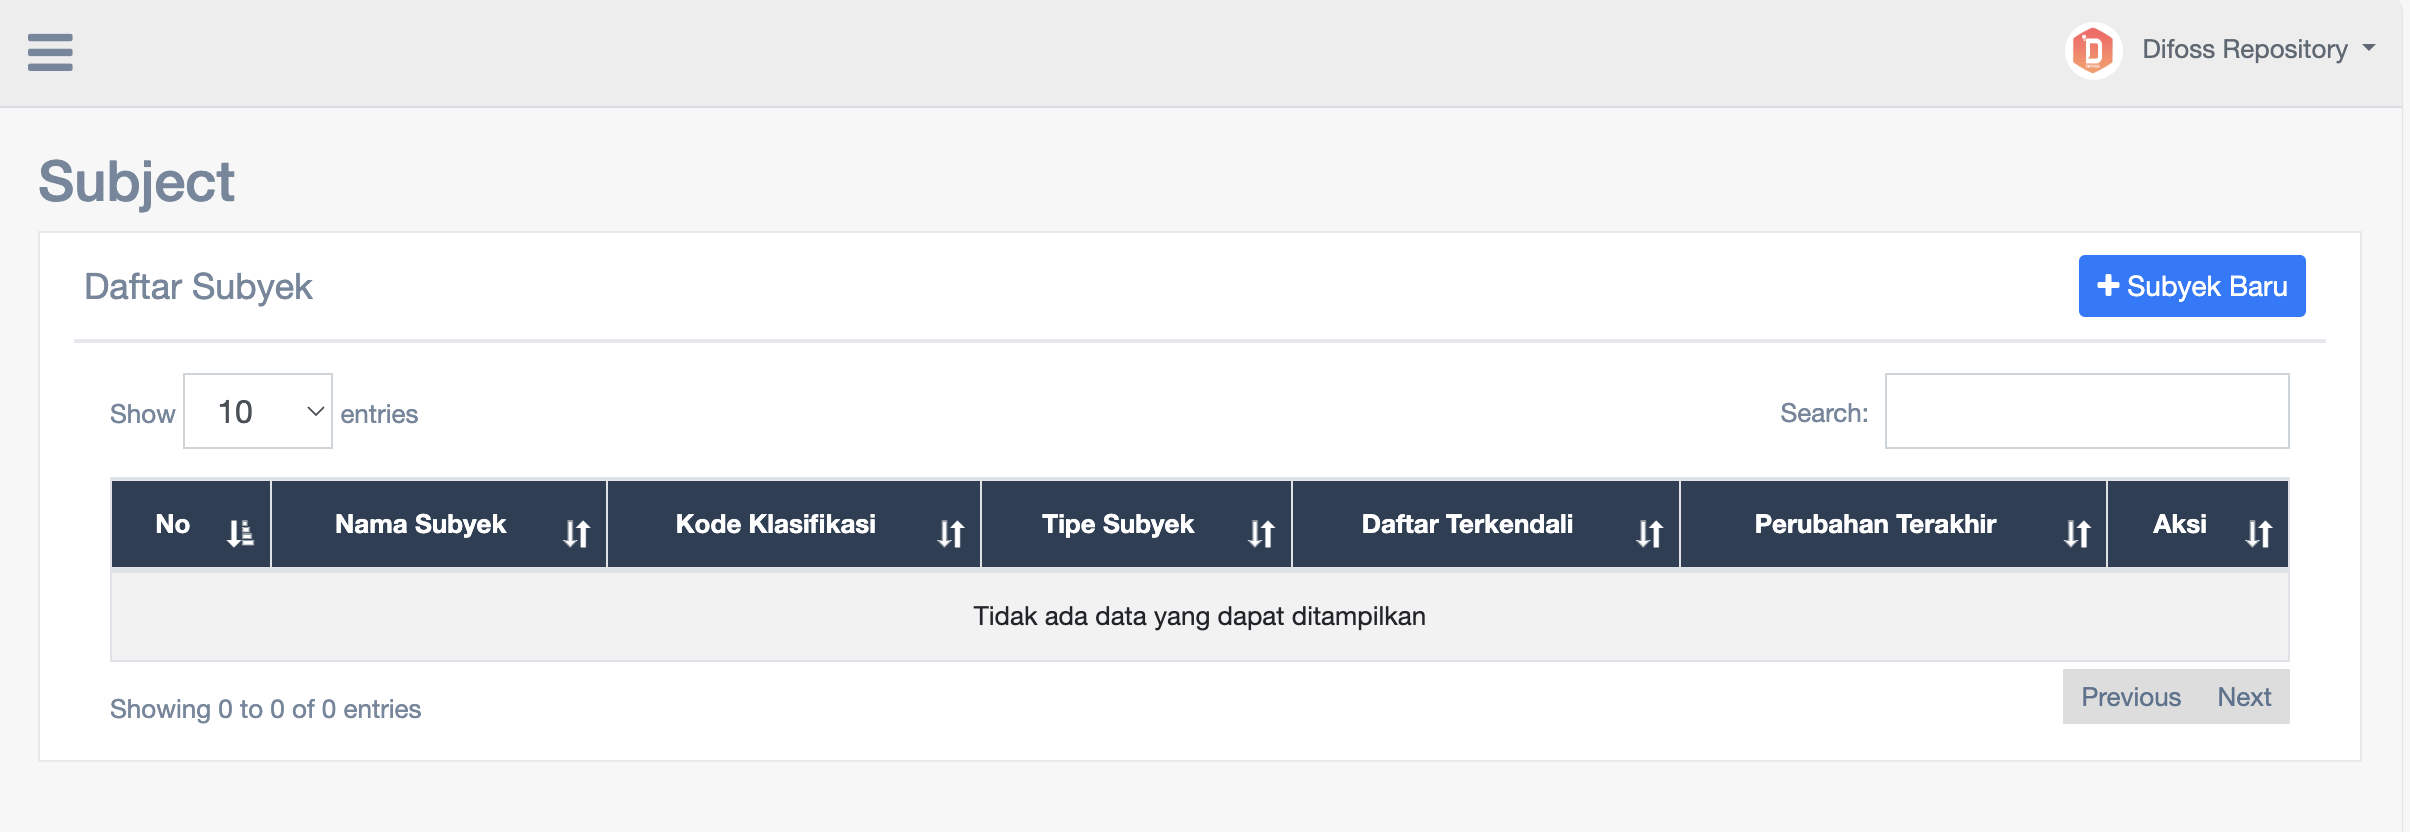Image resolution: width=2410 pixels, height=832 pixels.
Task: Click the Showing 0 entries info text
Action: 265,709
